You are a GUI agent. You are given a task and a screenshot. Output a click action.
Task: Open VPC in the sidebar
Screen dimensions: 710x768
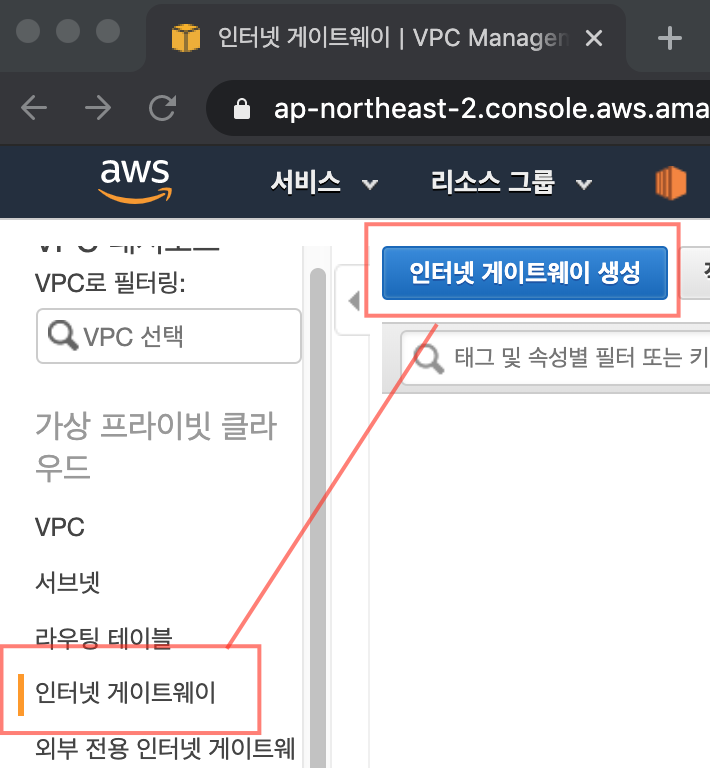pos(60,528)
